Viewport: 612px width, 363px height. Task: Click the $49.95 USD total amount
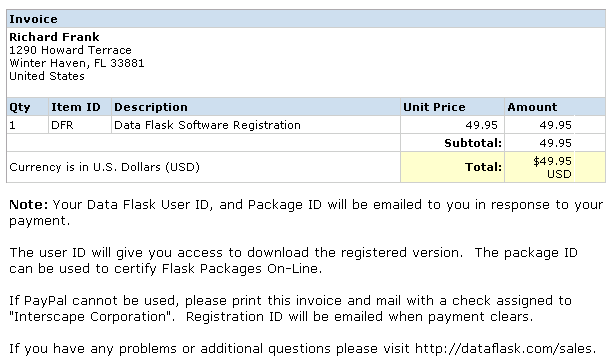pyautogui.click(x=552, y=167)
